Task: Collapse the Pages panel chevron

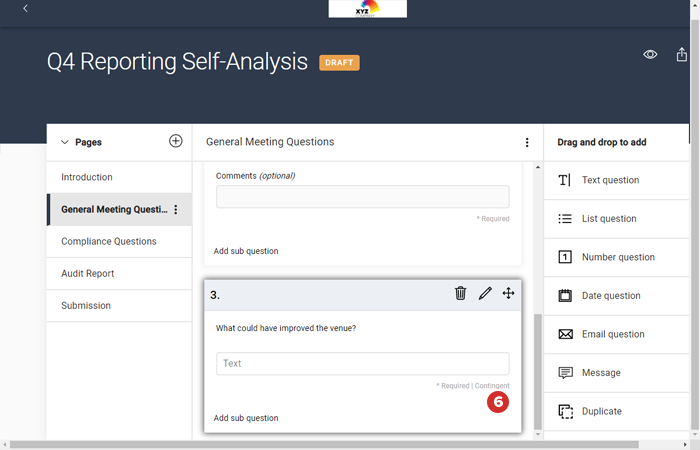Action: coord(65,143)
